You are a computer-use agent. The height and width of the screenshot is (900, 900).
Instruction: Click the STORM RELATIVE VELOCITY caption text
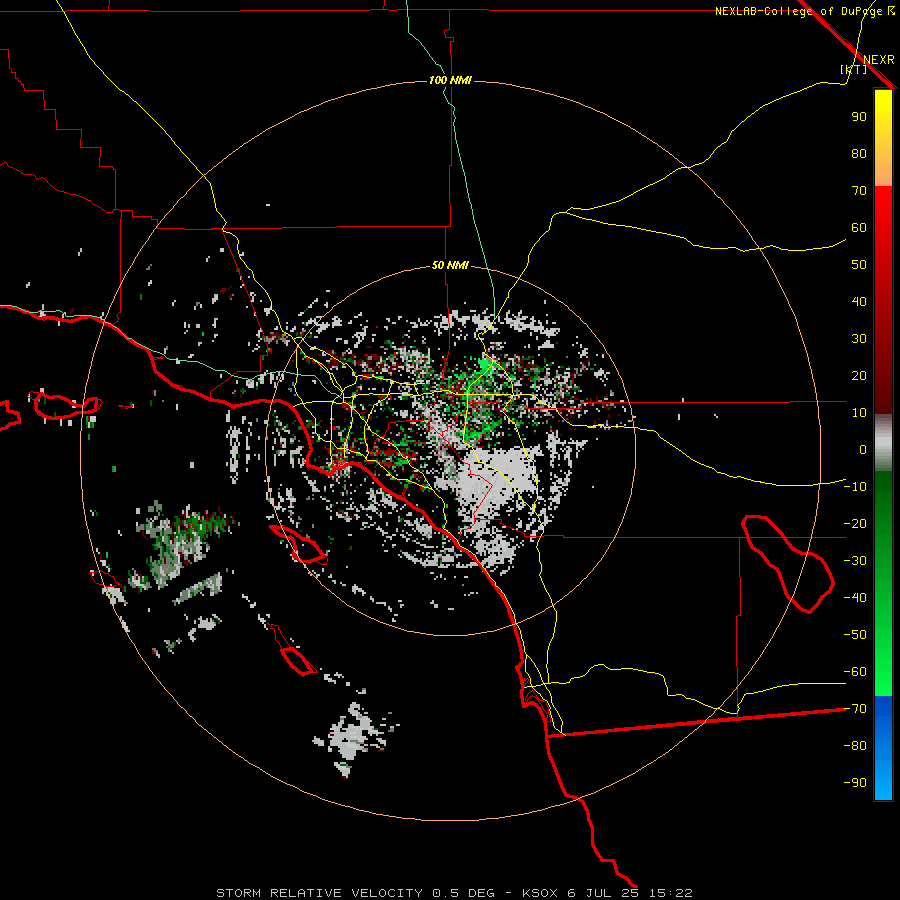[319, 893]
